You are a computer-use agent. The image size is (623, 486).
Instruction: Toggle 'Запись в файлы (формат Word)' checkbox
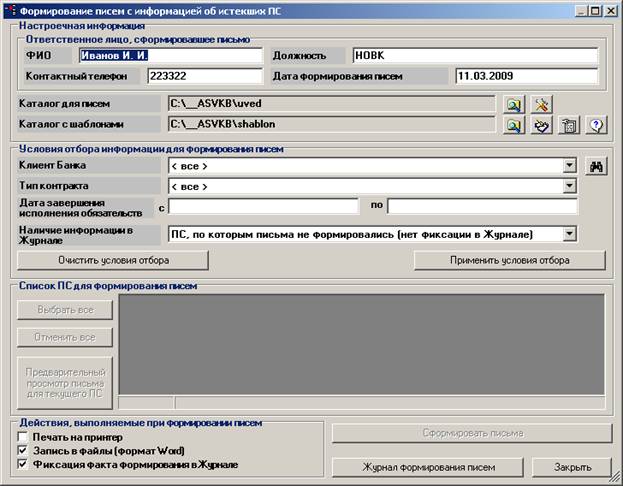23,452
